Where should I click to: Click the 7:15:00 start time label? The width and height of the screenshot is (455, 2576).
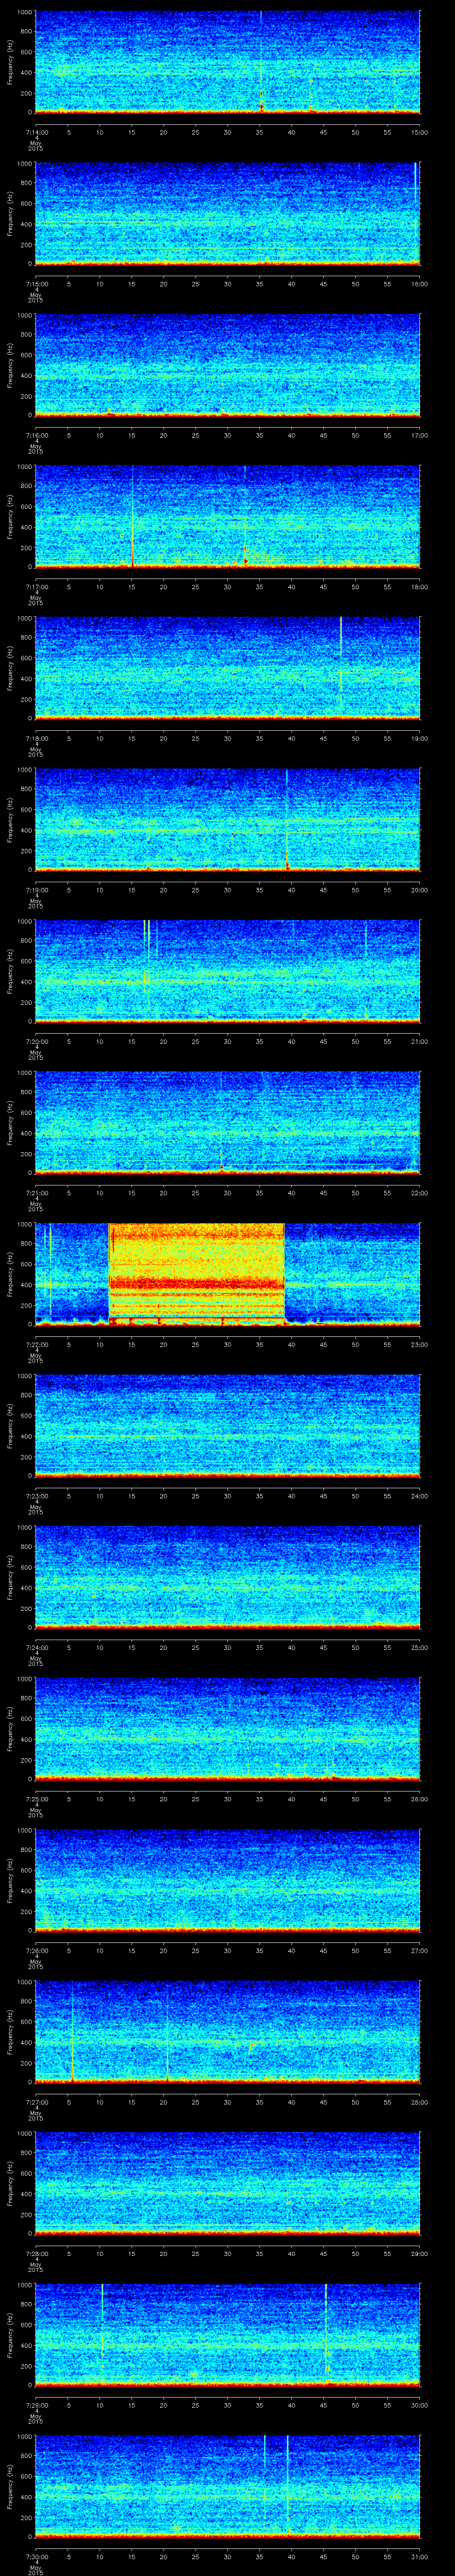click(36, 284)
